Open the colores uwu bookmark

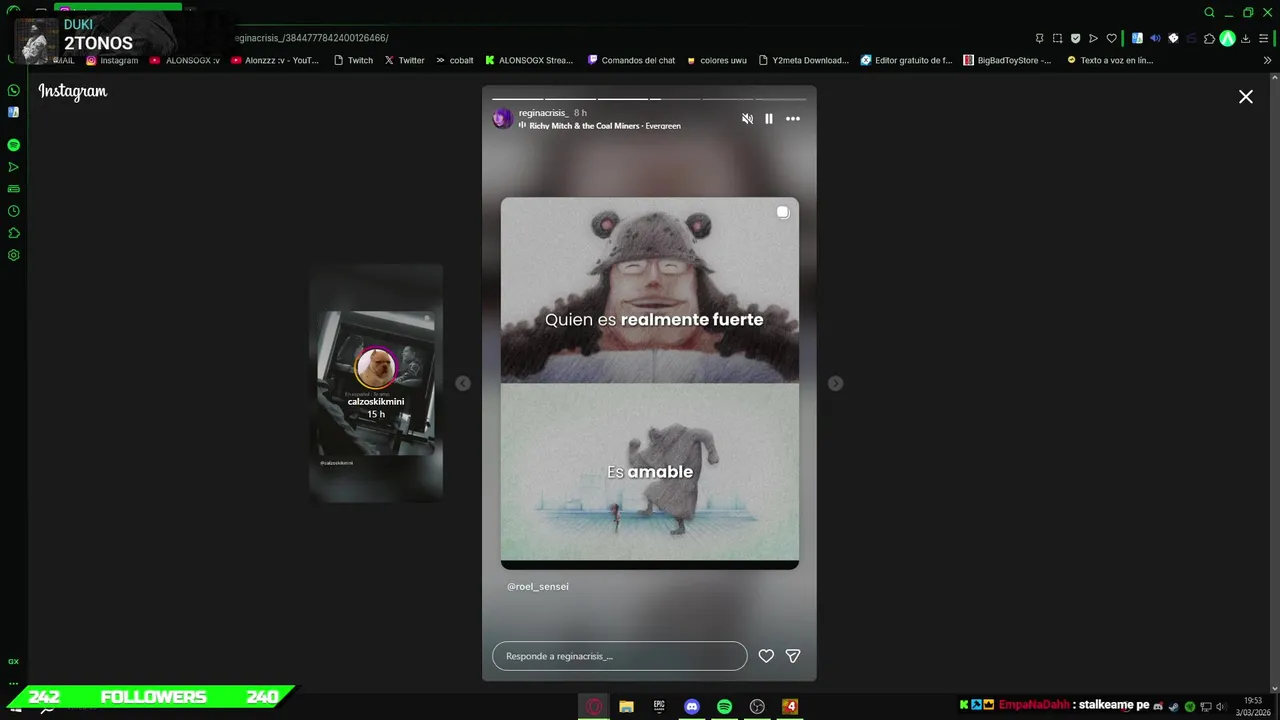tap(716, 60)
